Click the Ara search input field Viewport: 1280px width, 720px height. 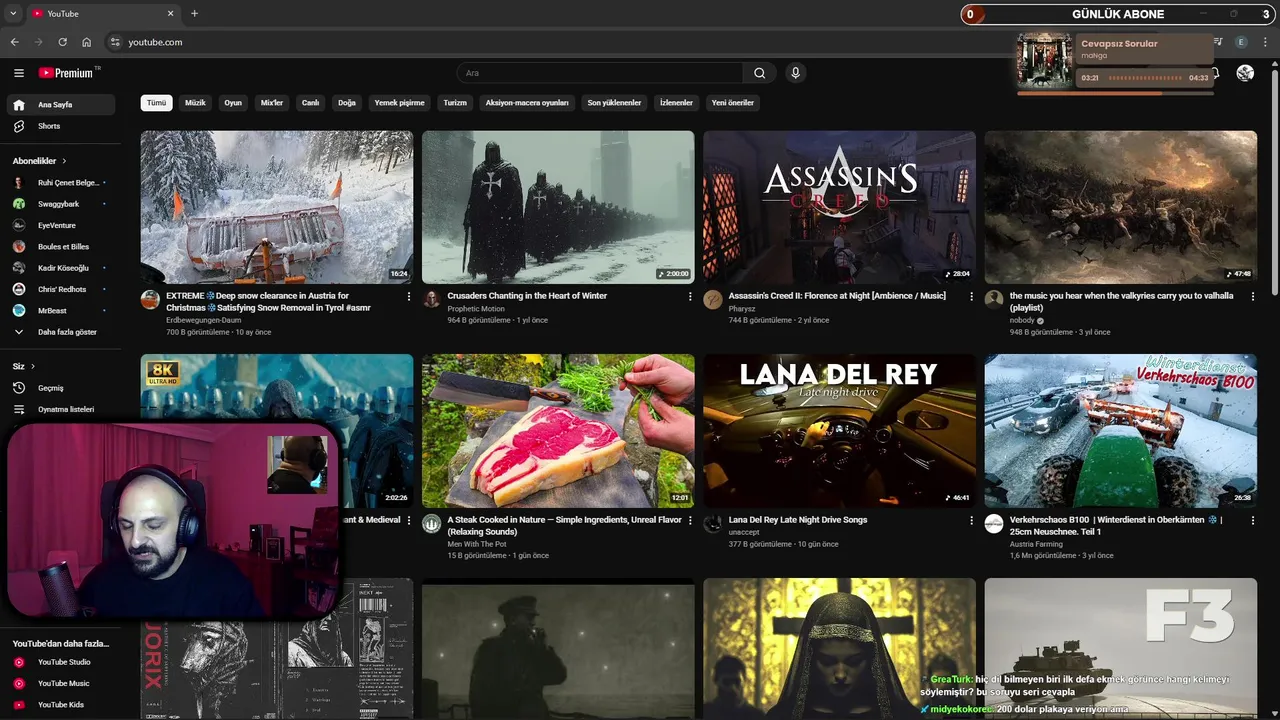tap(600, 73)
